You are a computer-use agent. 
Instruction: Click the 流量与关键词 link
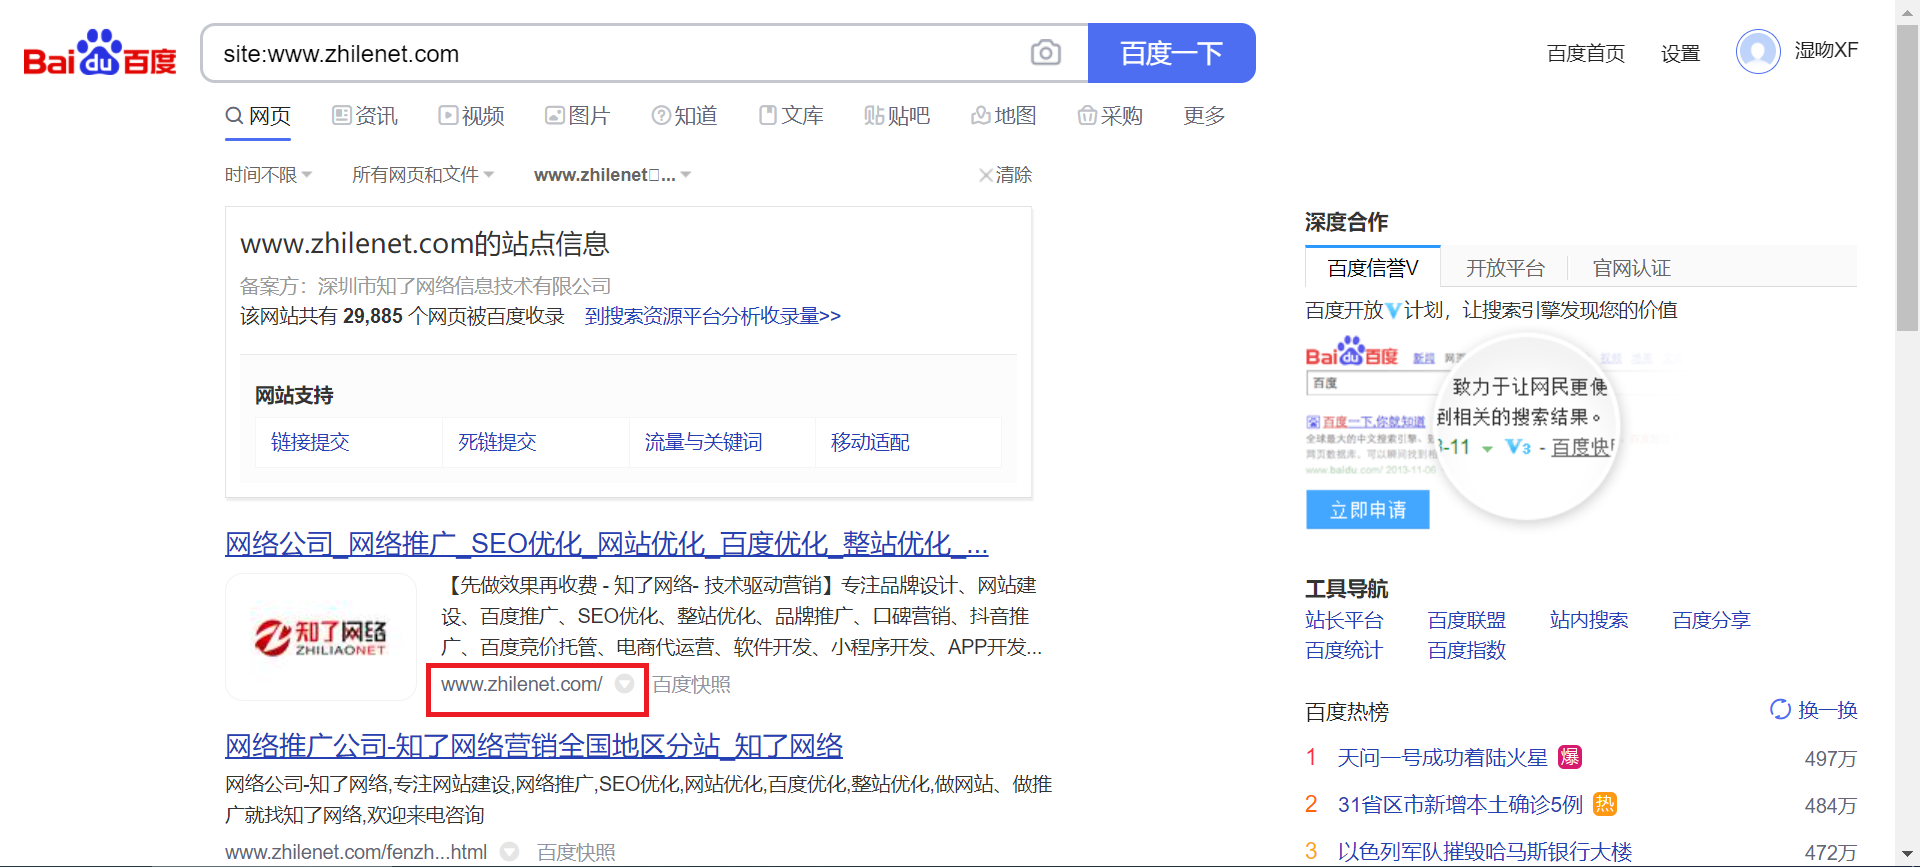pos(703,442)
